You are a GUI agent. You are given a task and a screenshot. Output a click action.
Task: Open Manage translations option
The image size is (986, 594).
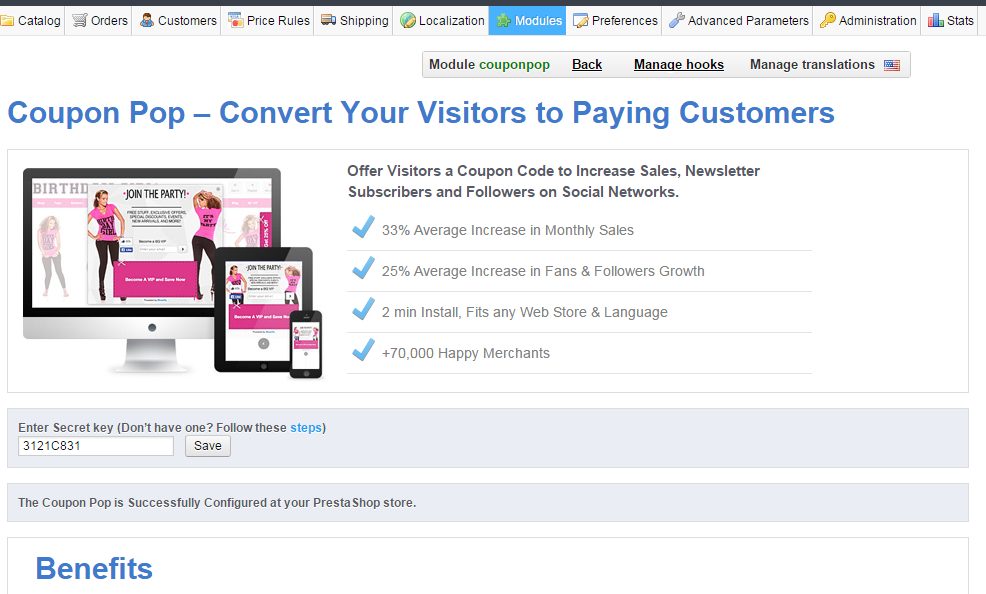812,65
